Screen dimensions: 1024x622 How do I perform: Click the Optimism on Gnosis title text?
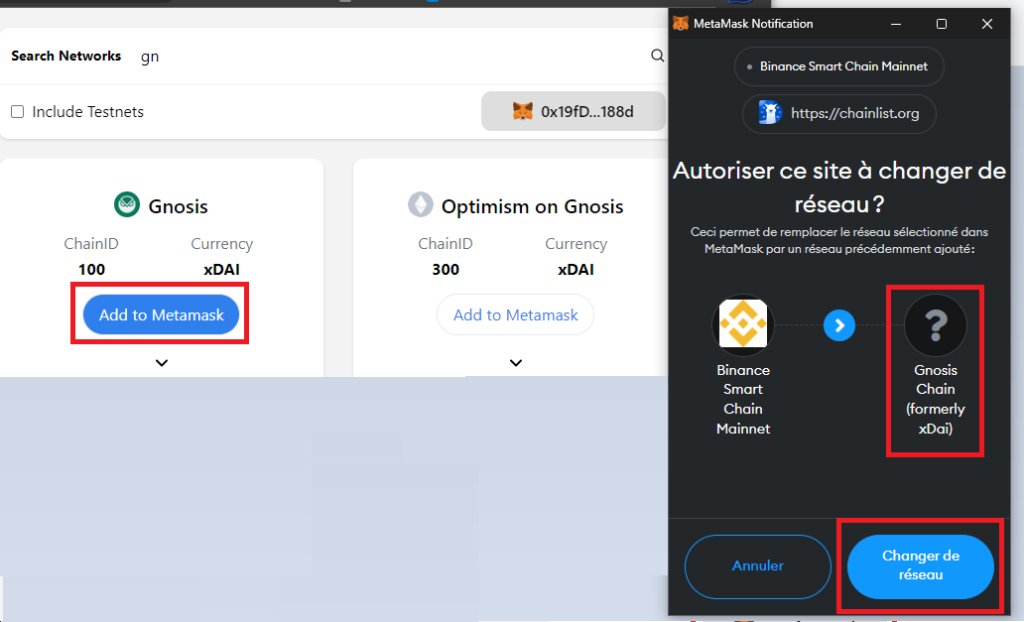(x=532, y=206)
